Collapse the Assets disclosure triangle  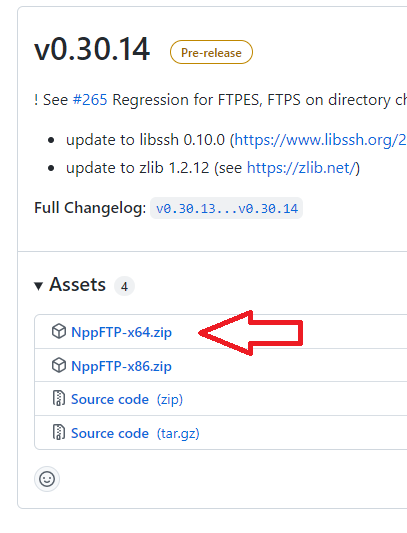(38, 286)
